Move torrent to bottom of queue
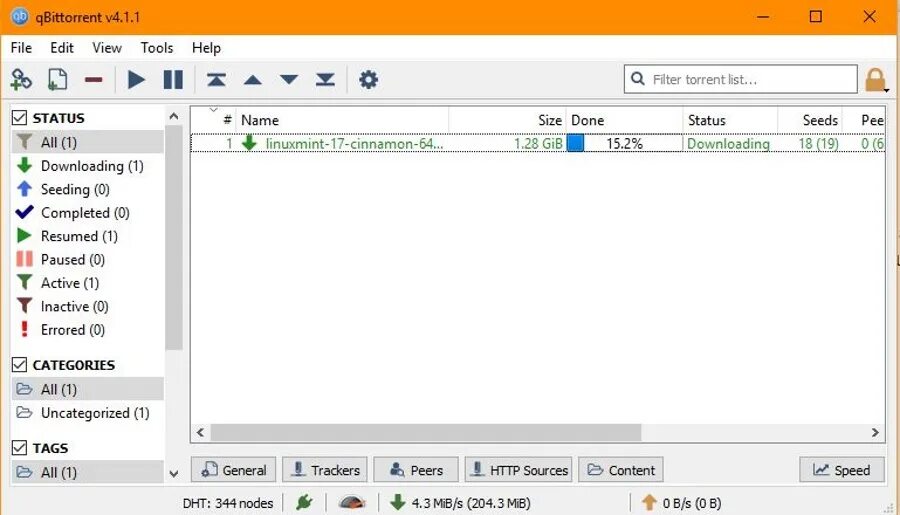 click(325, 80)
